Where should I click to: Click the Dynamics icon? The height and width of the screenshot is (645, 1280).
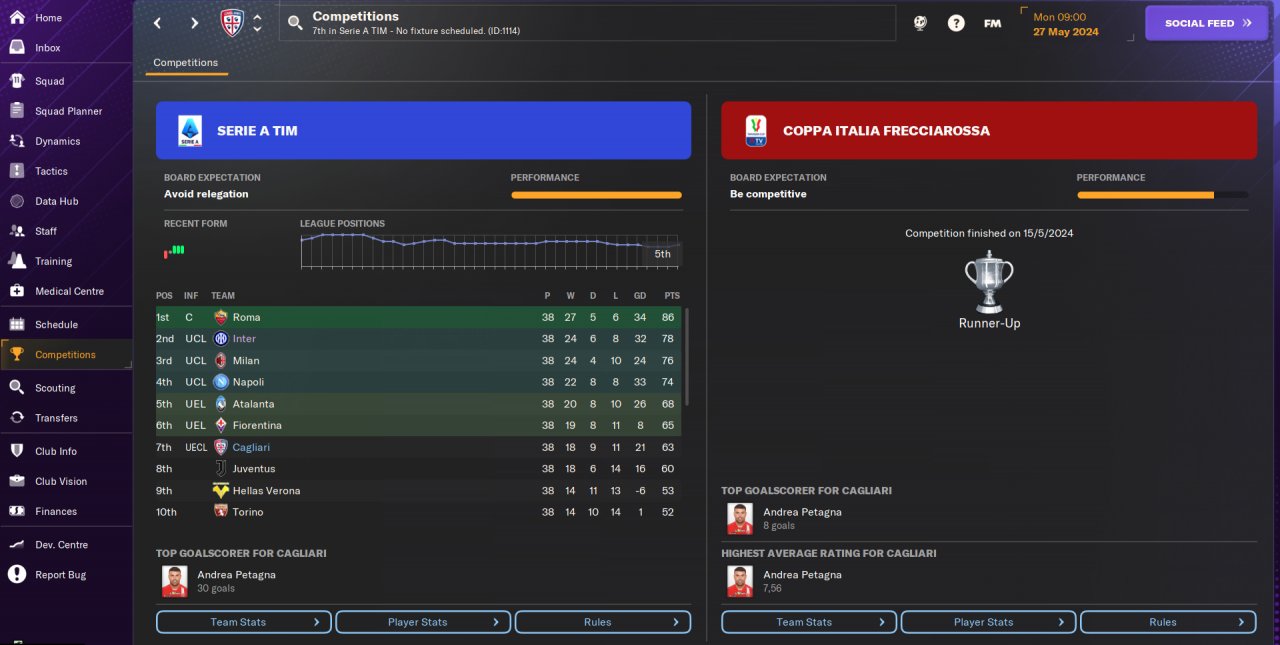(17, 141)
